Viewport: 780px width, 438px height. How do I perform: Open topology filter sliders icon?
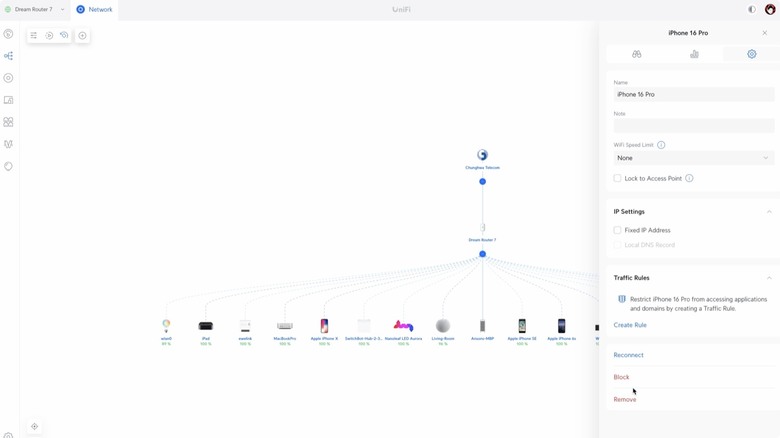pyautogui.click(x=34, y=35)
